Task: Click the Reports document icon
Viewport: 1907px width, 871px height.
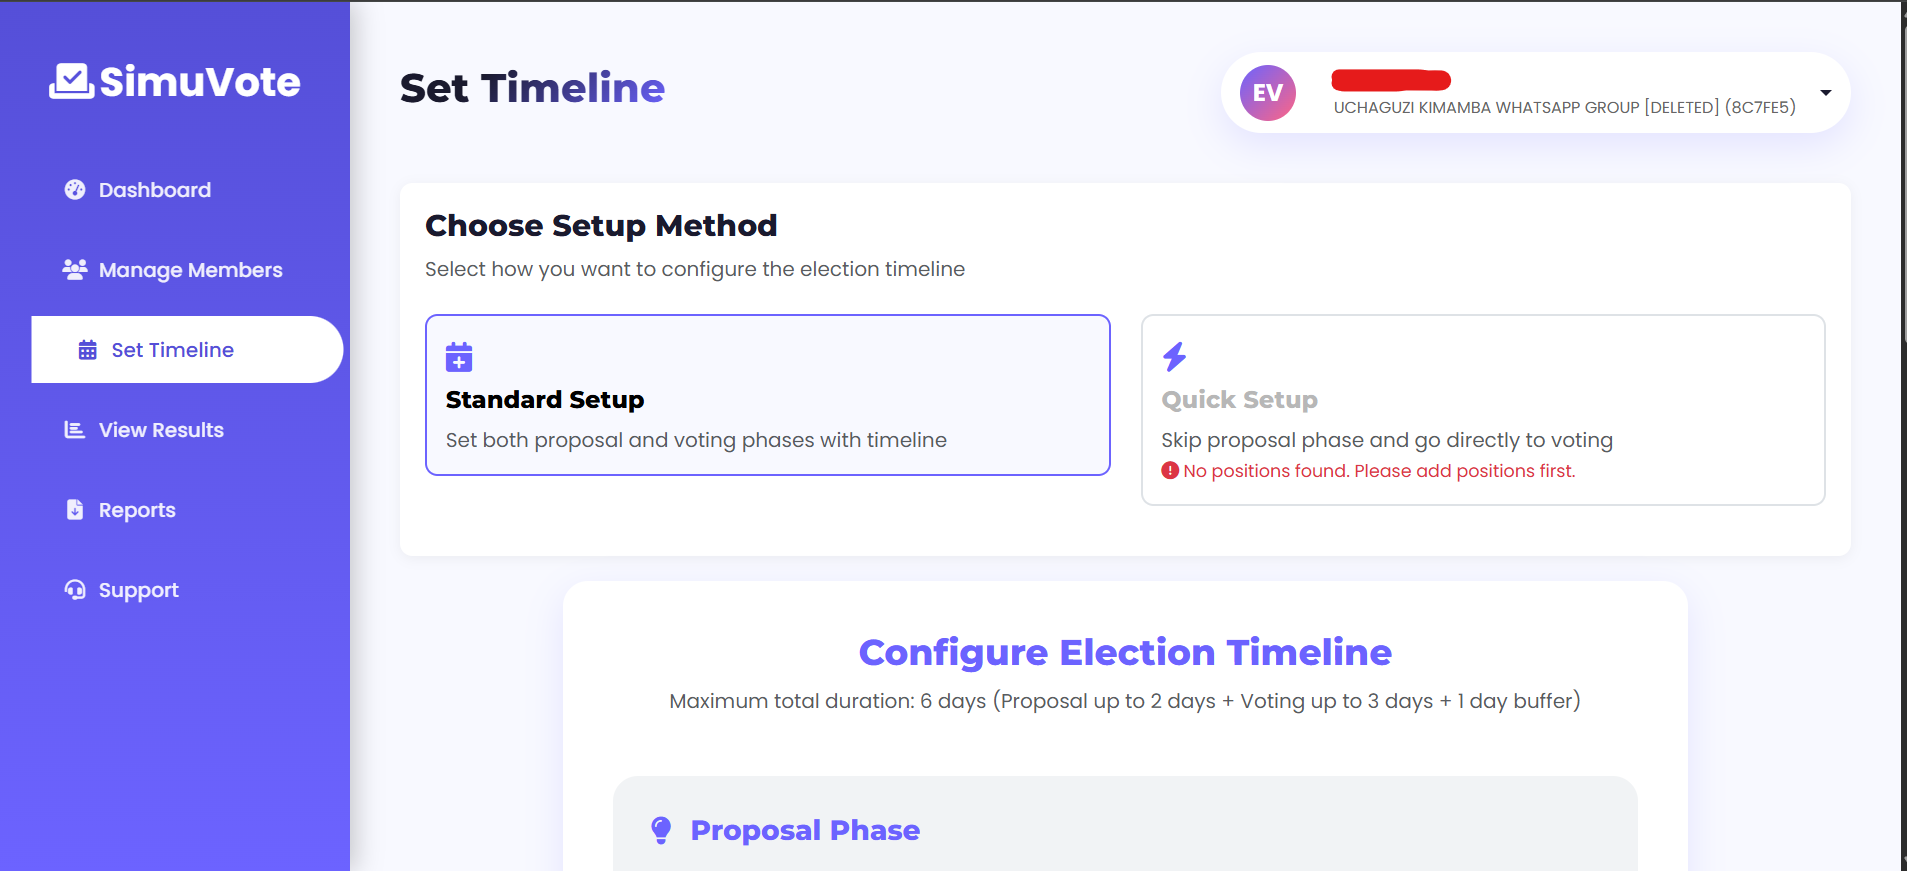Action: [x=77, y=509]
